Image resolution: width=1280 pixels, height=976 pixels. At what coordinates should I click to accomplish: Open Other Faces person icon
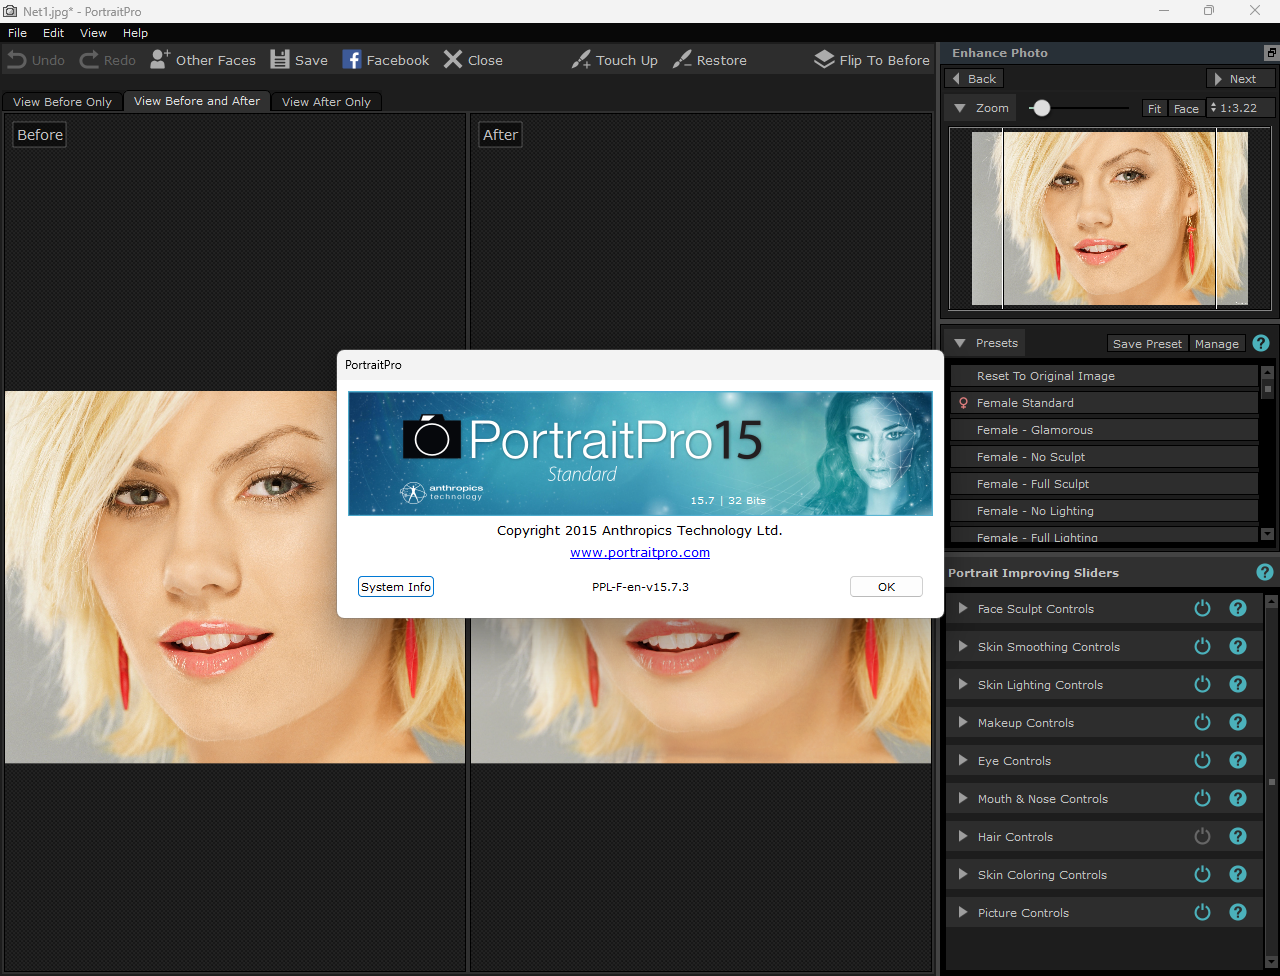tap(160, 60)
